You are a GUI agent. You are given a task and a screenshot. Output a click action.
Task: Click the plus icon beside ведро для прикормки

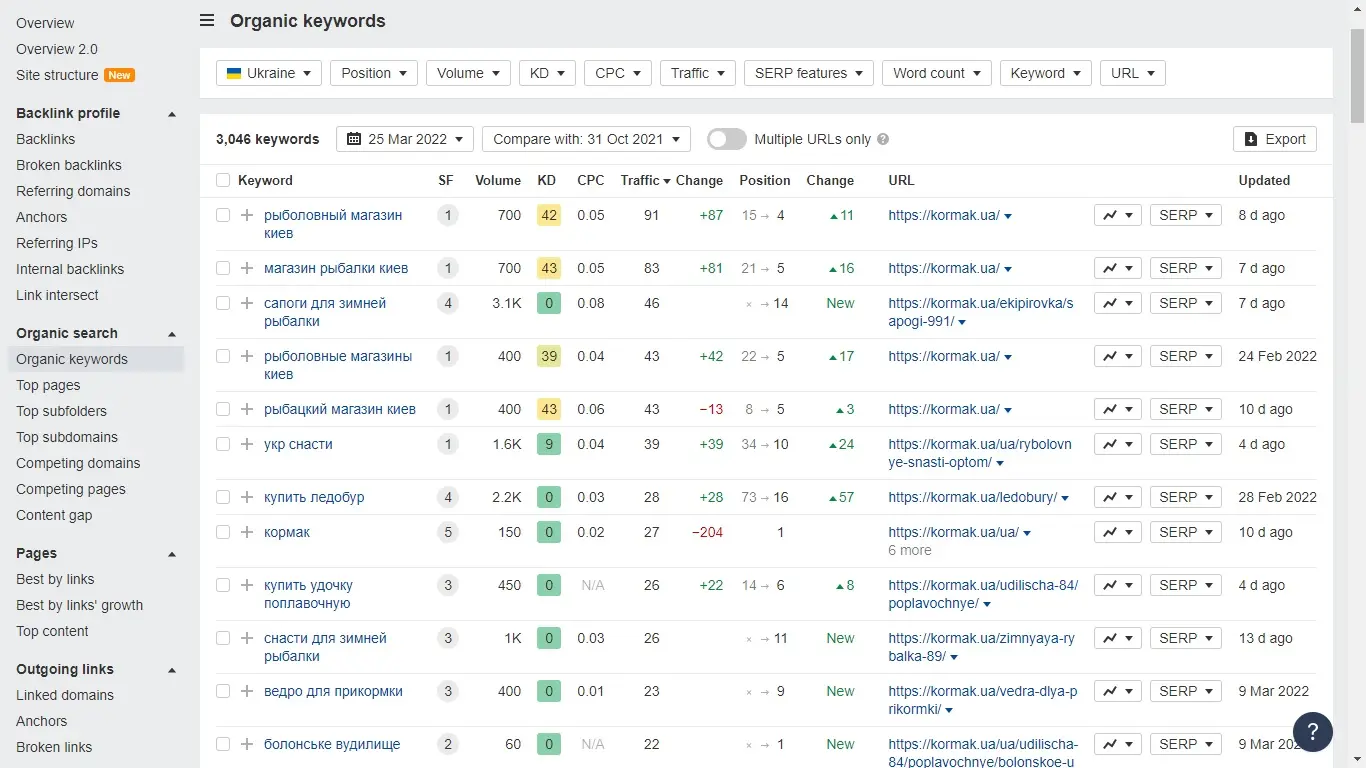click(x=247, y=691)
